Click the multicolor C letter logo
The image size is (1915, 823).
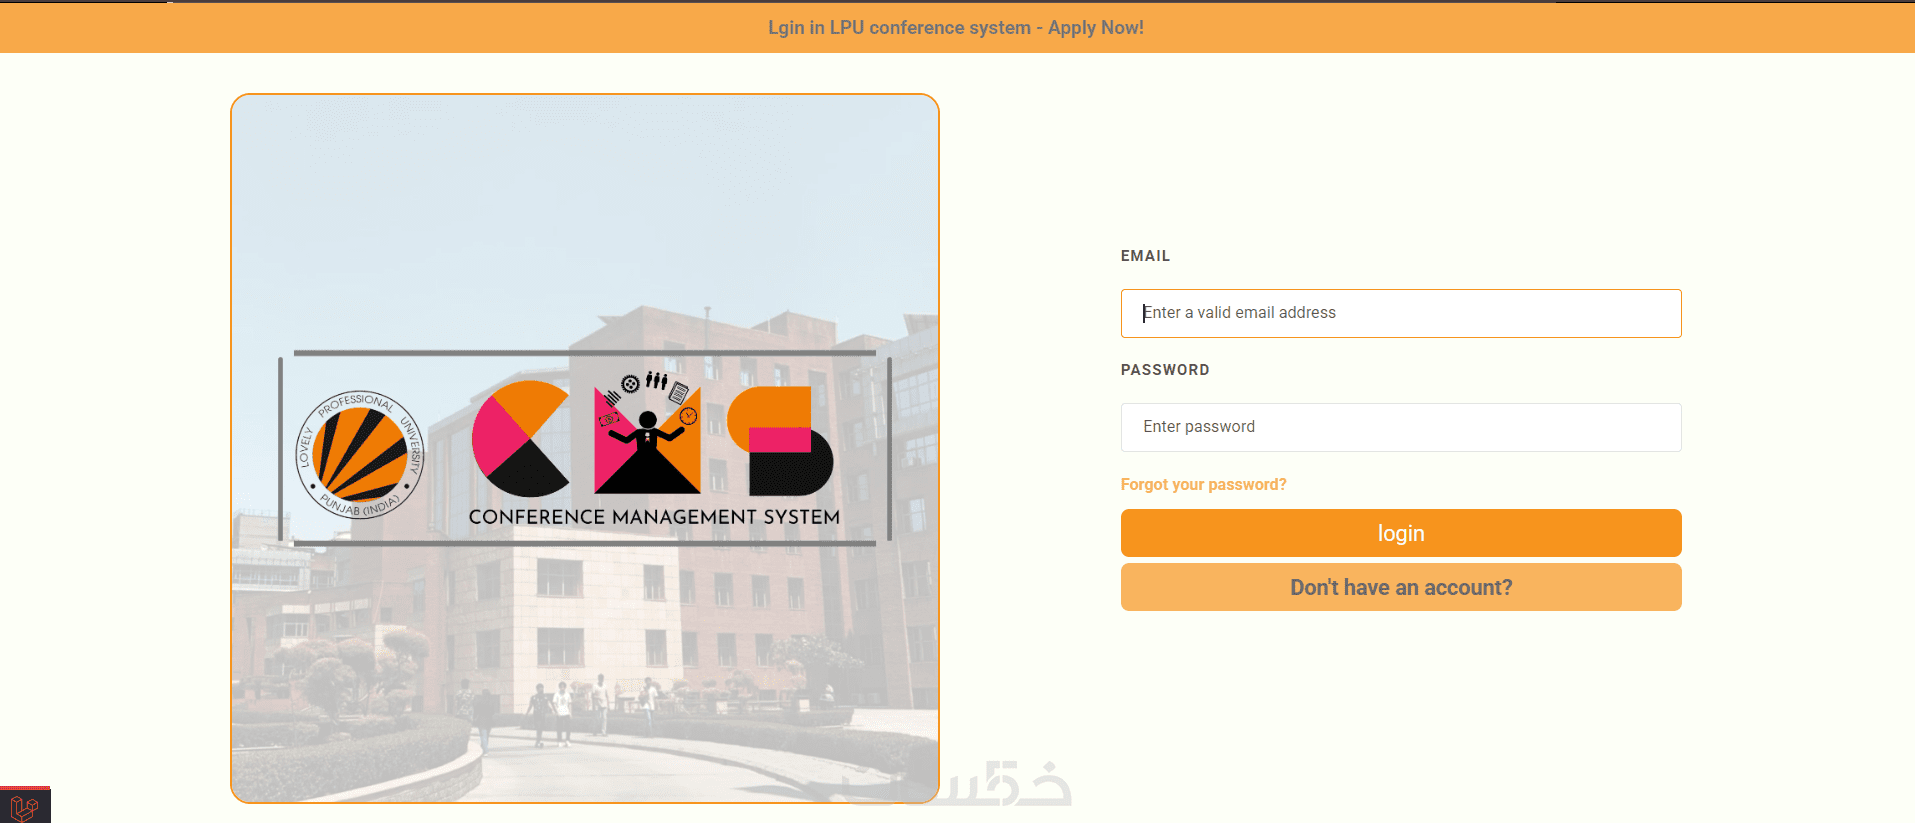pyautogui.click(x=521, y=438)
